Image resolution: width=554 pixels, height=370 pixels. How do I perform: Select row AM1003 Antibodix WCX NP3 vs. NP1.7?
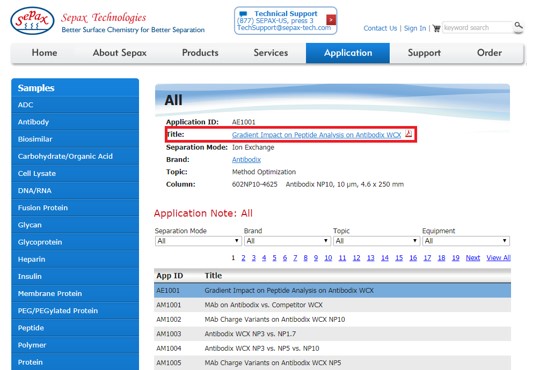pyautogui.click(x=332, y=334)
